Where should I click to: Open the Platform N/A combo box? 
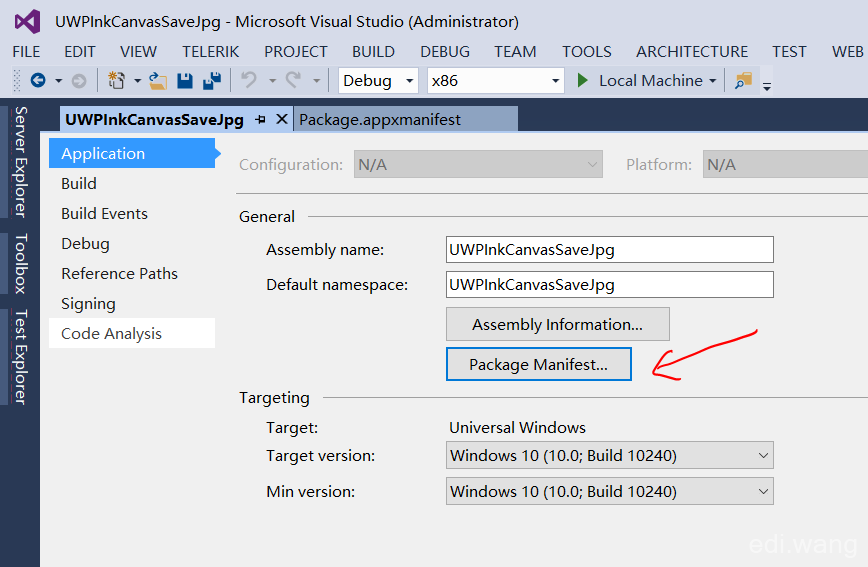pos(785,164)
